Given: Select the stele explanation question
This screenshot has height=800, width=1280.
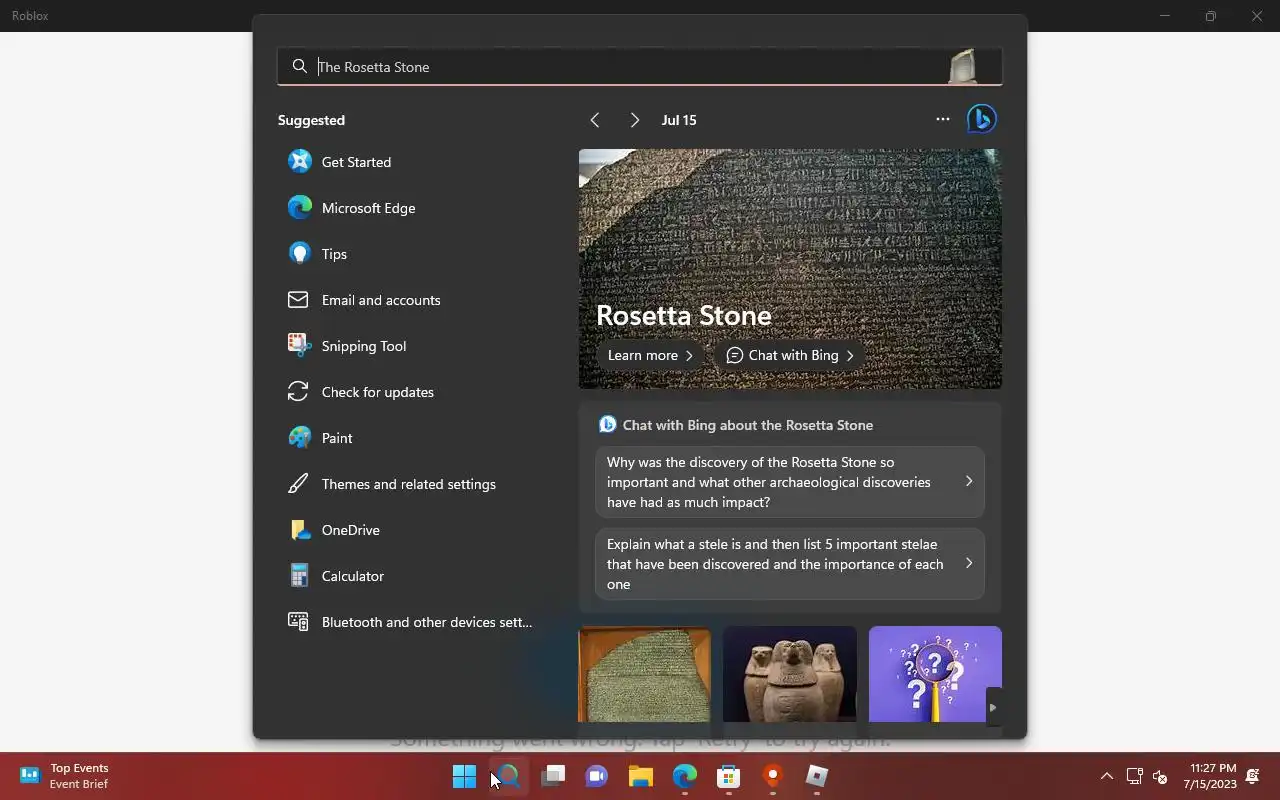Looking at the screenshot, I should pos(790,564).
